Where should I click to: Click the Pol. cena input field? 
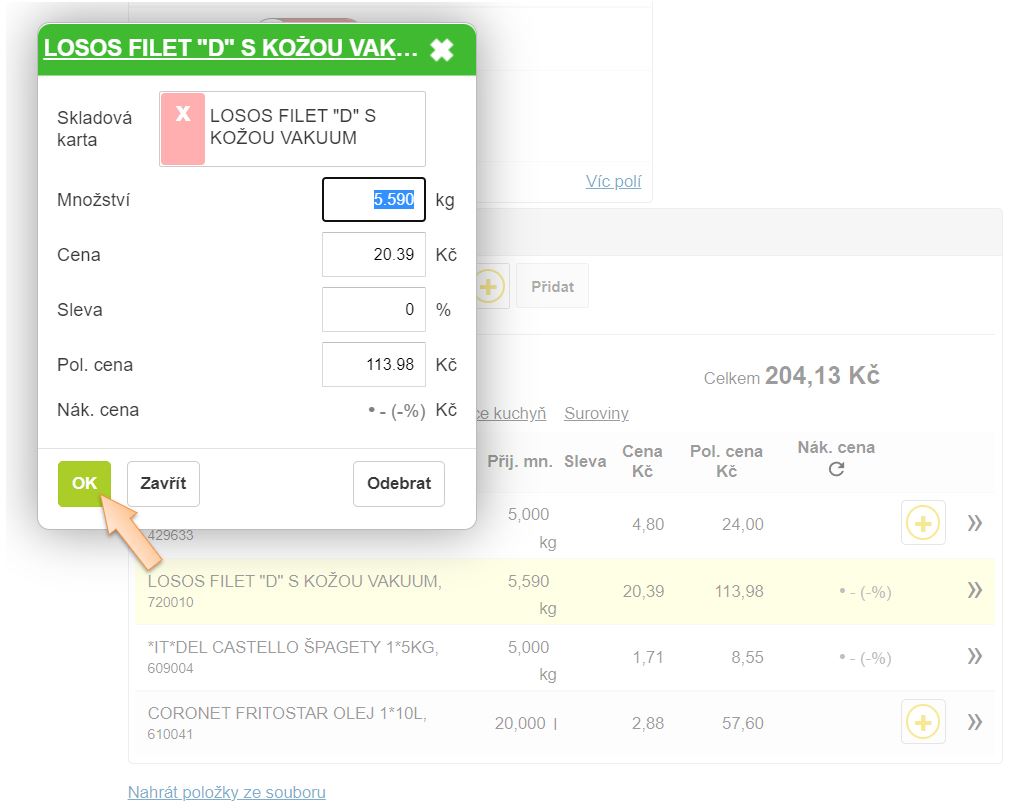[x=373, y=365]
